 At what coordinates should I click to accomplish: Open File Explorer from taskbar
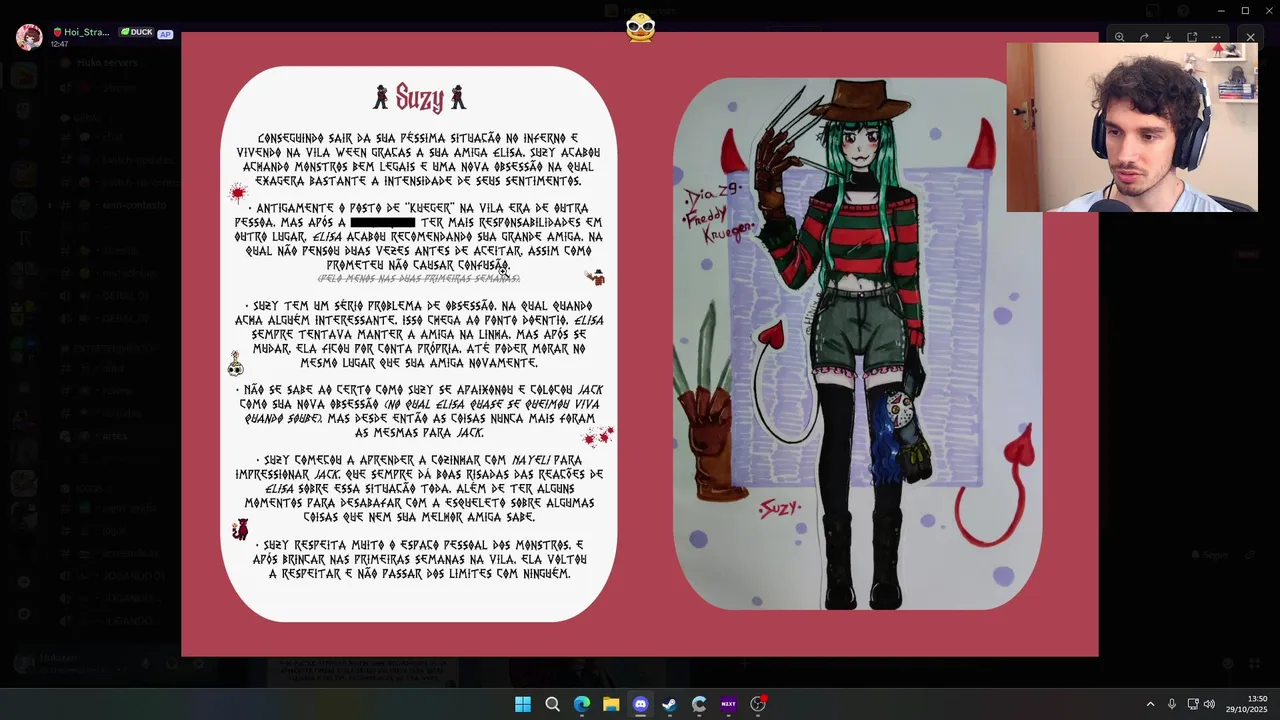pyautogui.click(x=611, y=704)
